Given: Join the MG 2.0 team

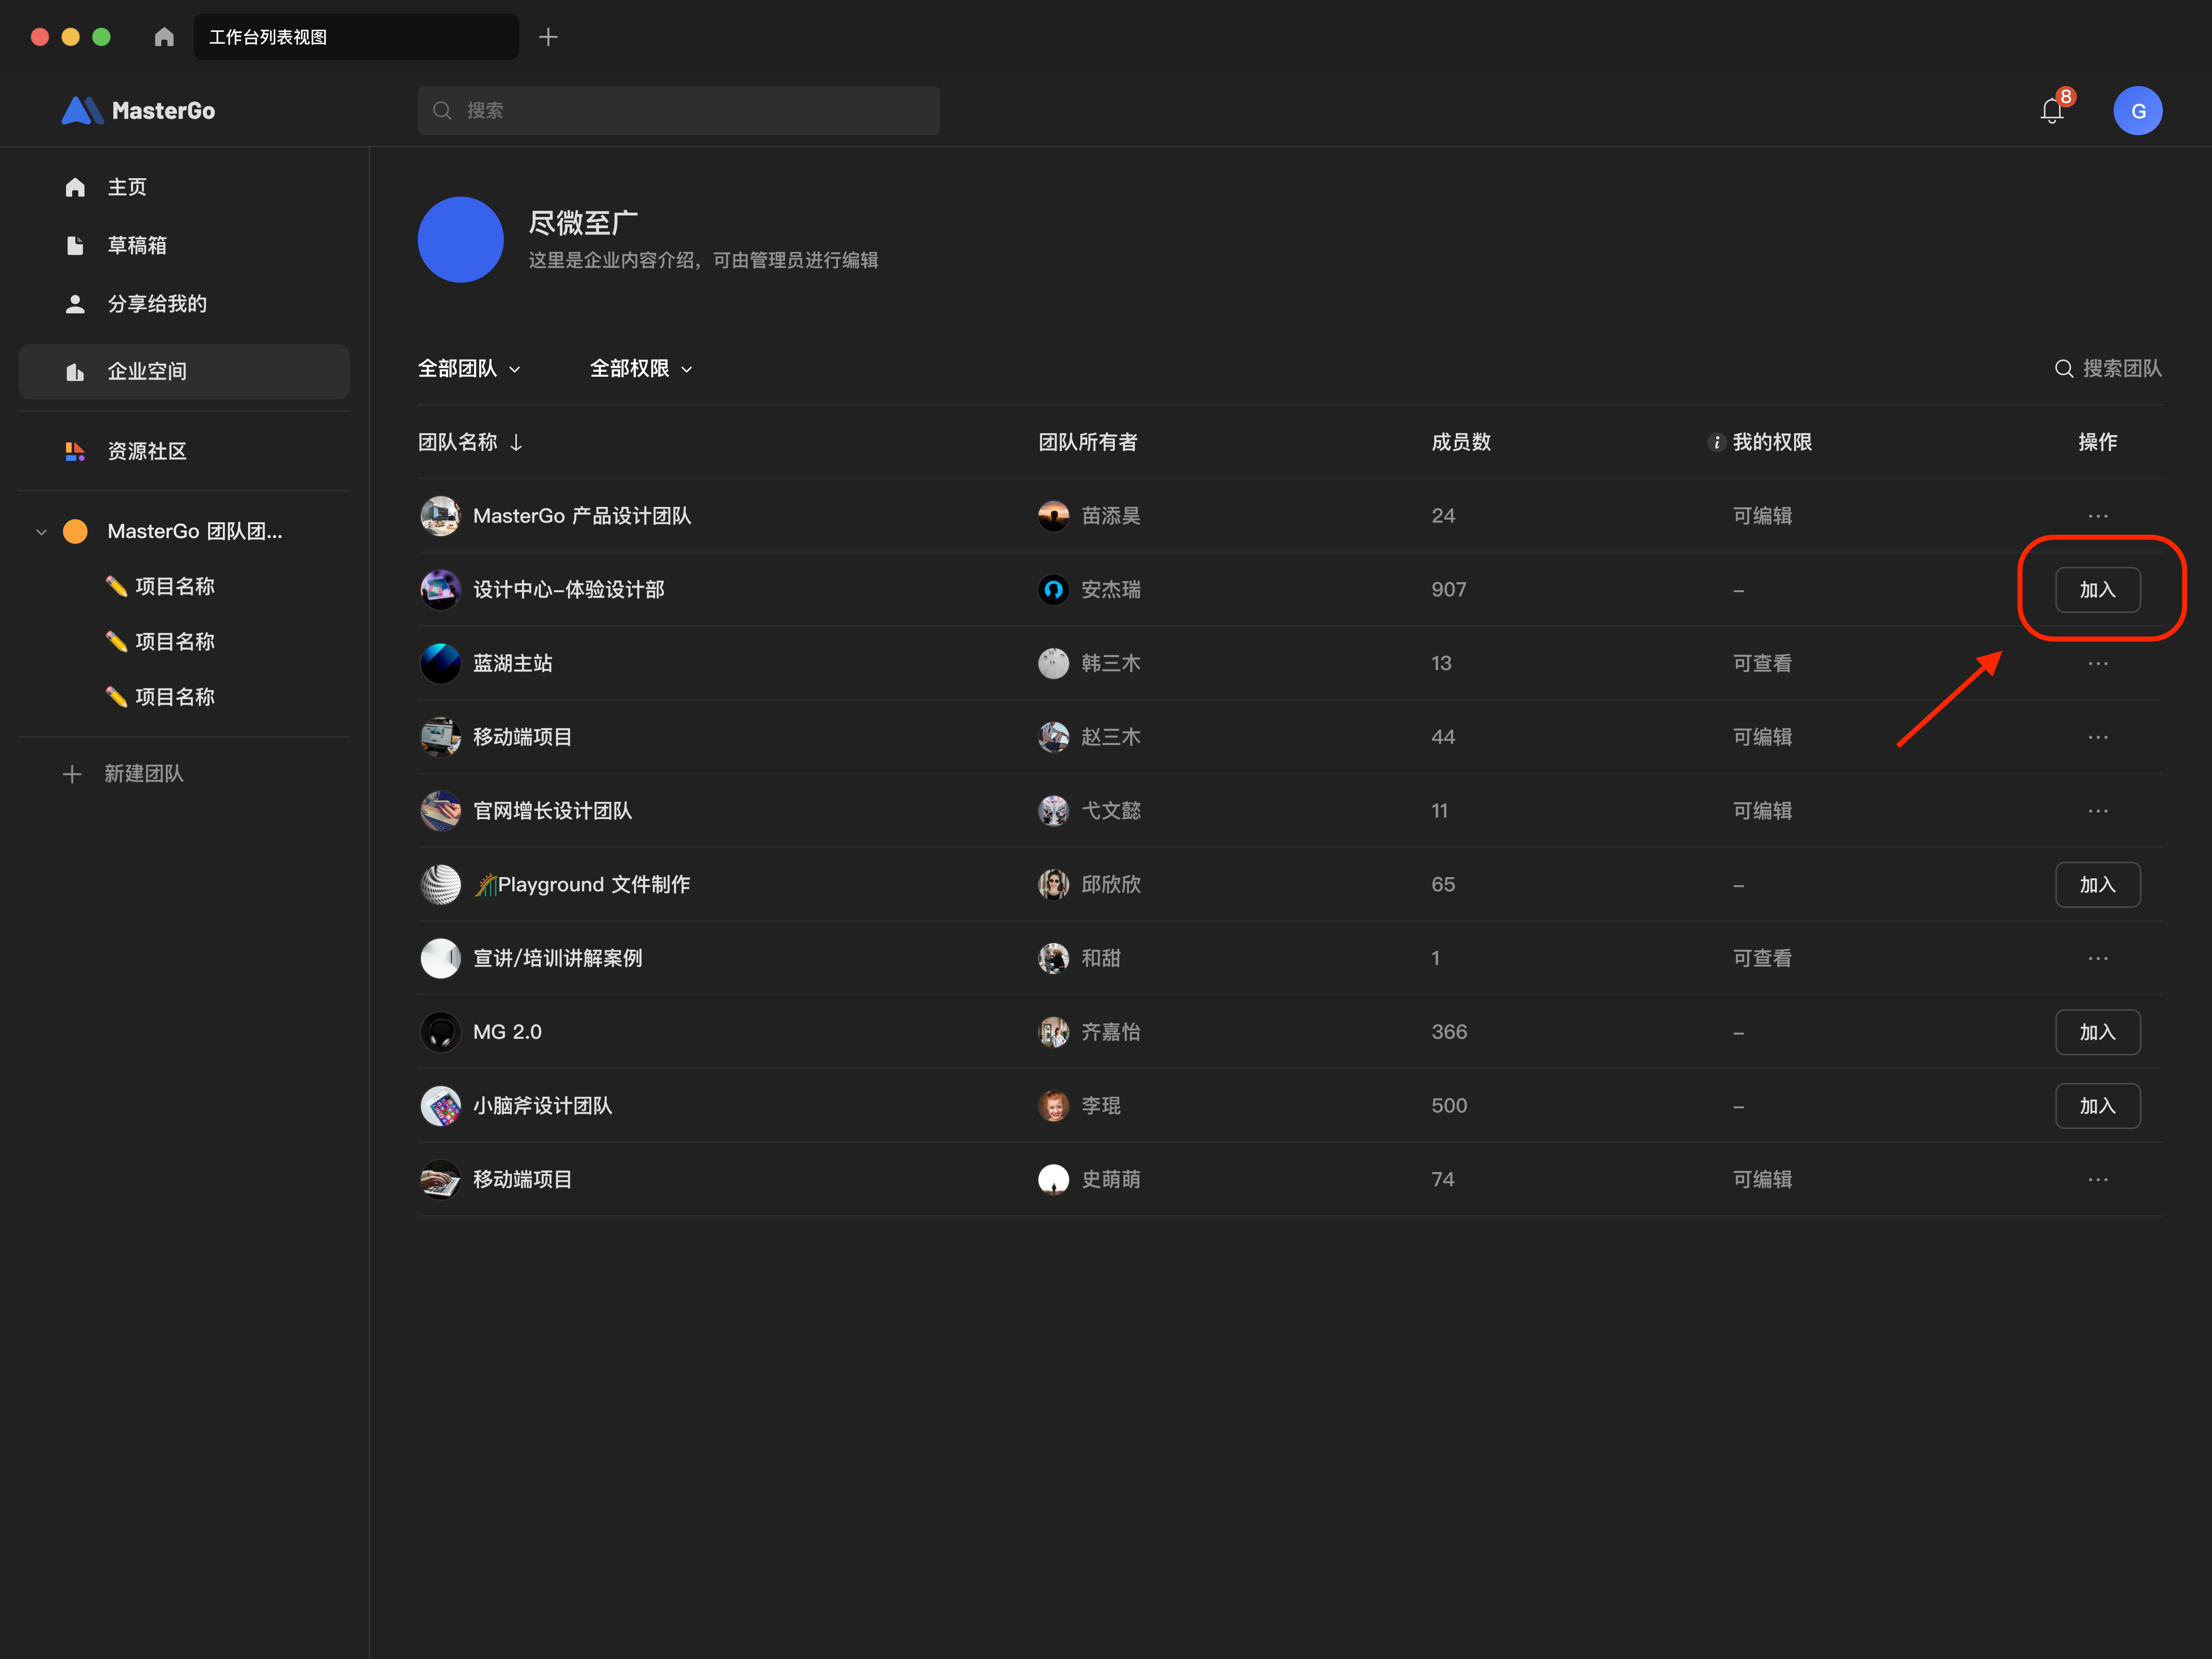Looking at the screenshot, I should [x=2098, y=1032].
